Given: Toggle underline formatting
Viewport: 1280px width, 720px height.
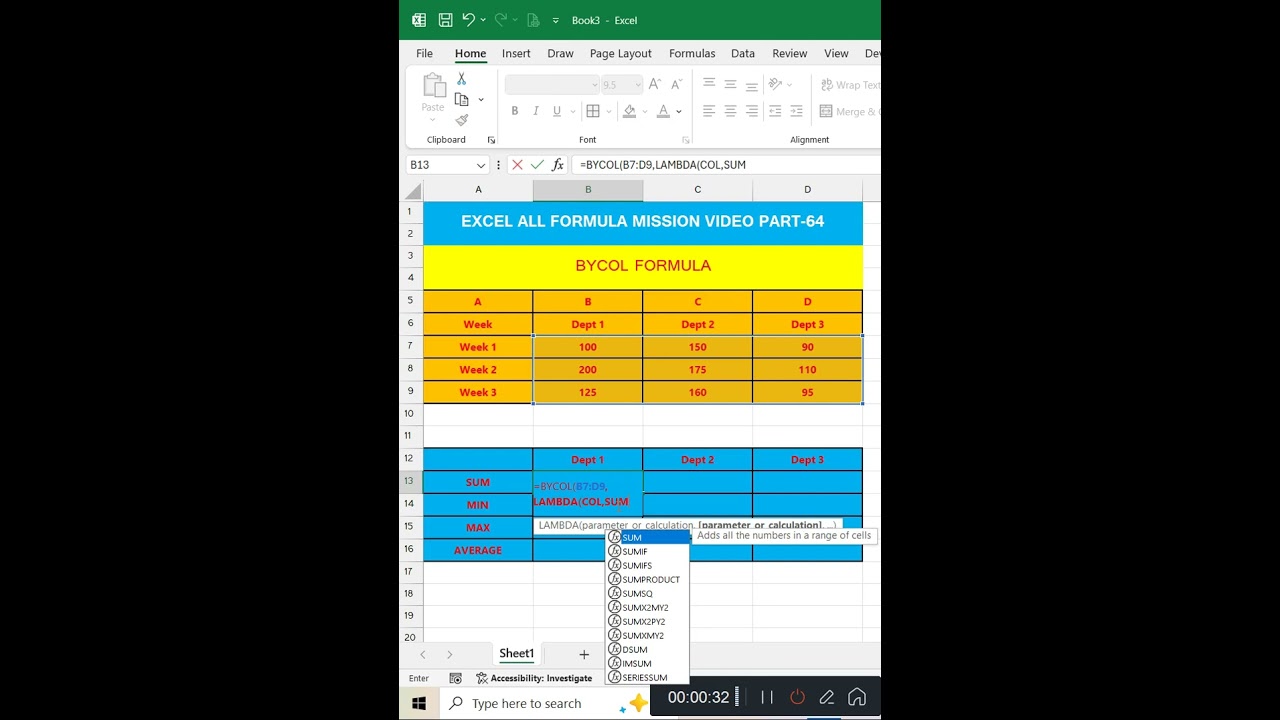Looking at the screenshot, I should point(556,111).
